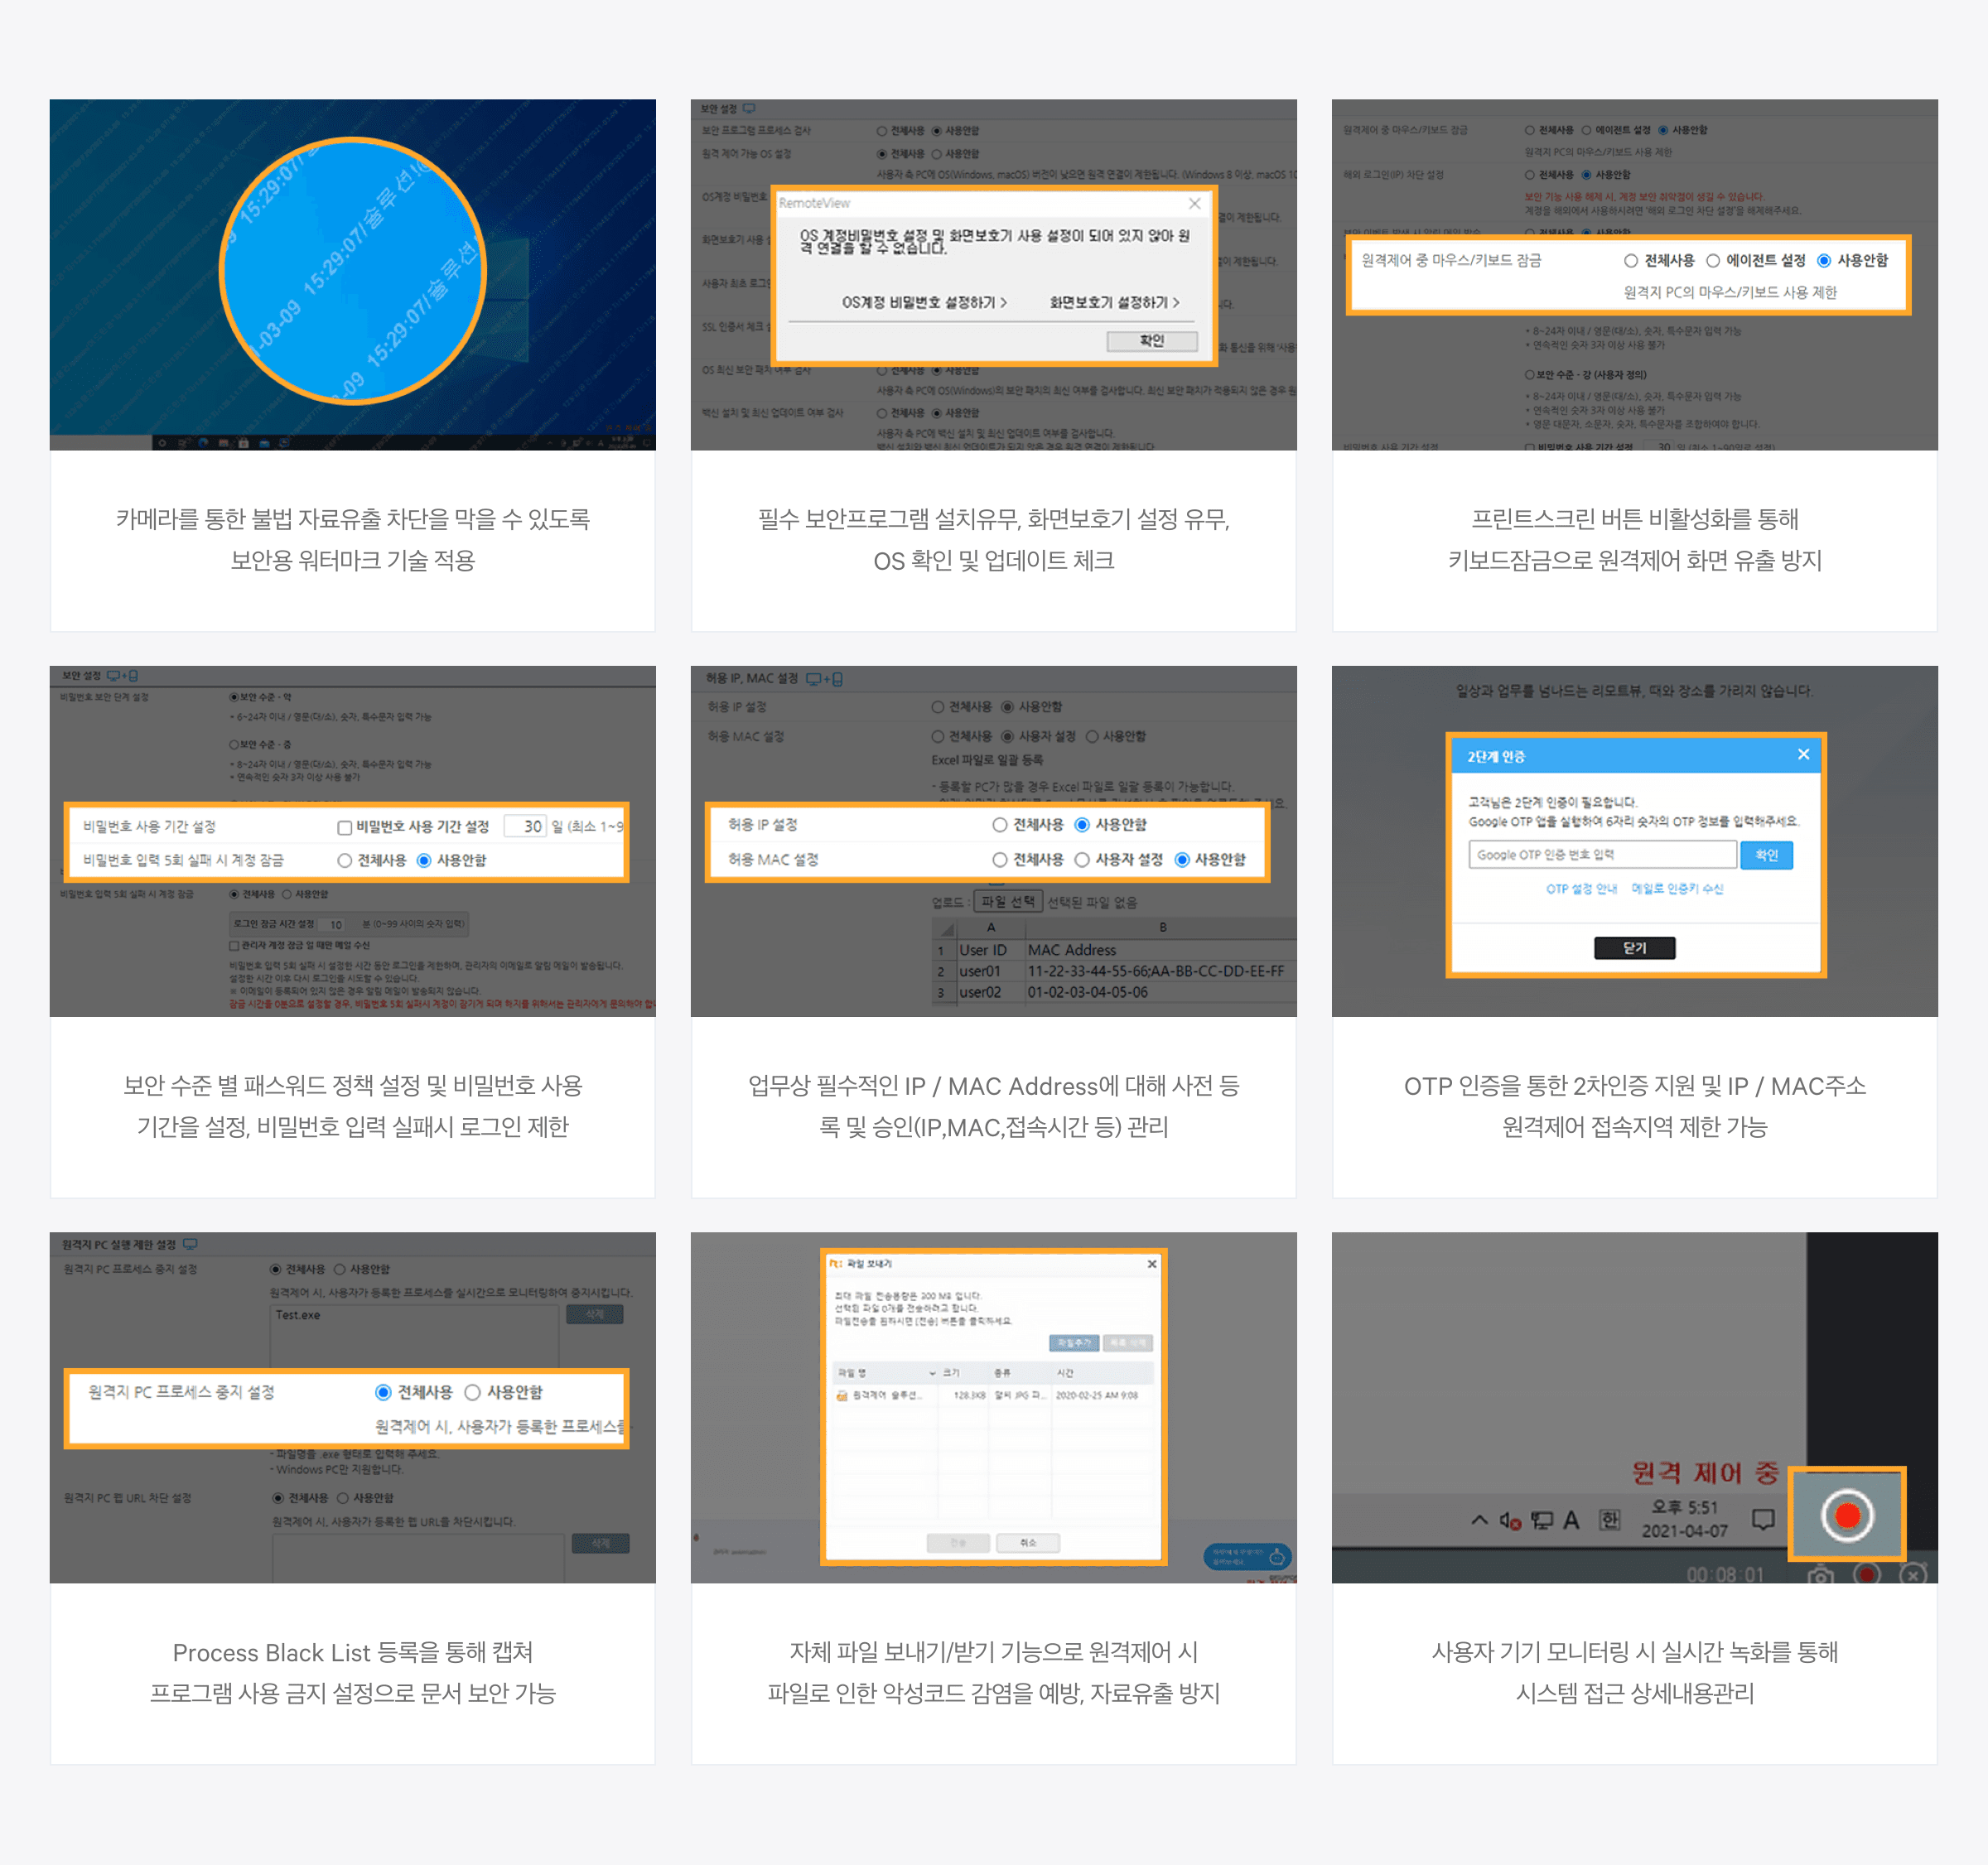1988x1865 pixels.
Task: Click the OTP 설정 안내 link
Action: tap(1581, 889)
